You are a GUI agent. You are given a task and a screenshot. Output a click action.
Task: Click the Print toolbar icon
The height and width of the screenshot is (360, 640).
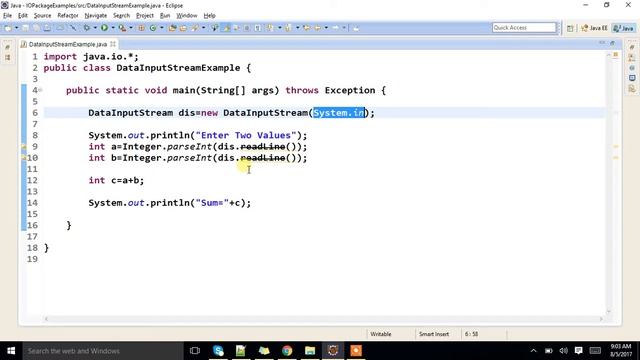[47, 28]
